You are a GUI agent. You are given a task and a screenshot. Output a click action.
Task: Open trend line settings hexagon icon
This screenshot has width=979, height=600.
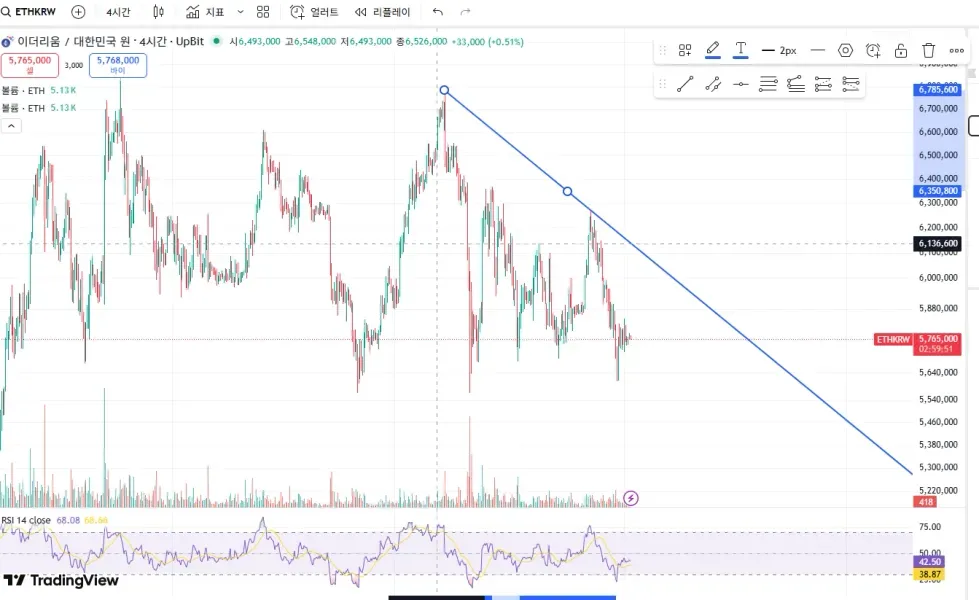coord(845,50)
